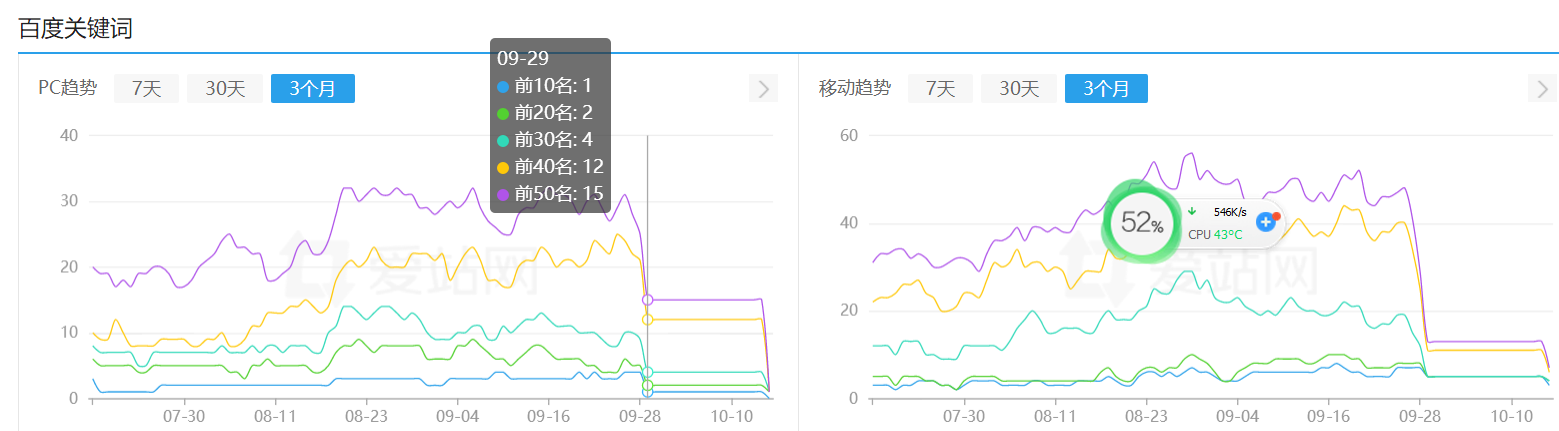Click the yellow 前40名 marker on 09-29
Viewport: 1559px width, 431px height.
647,320
